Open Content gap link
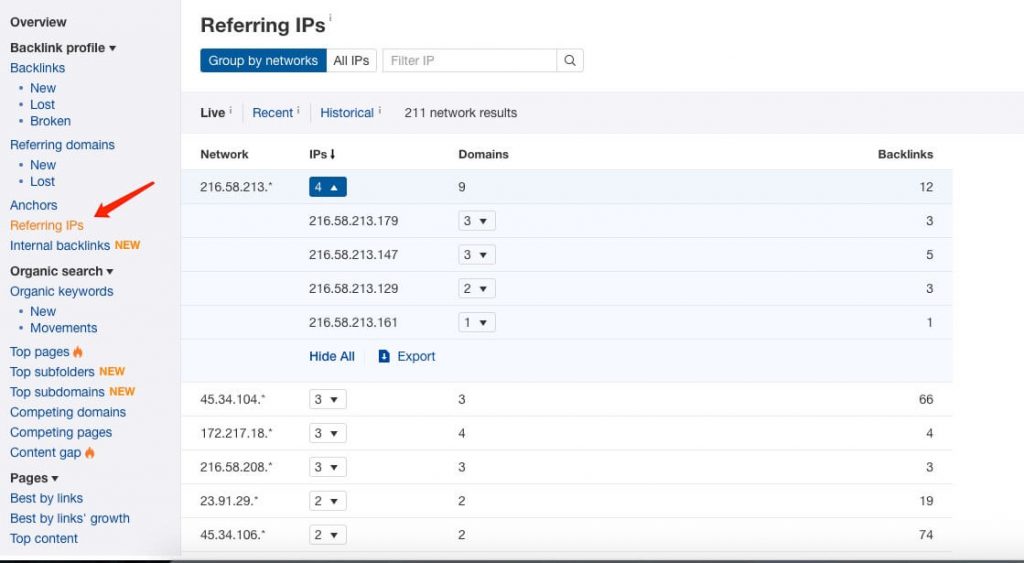The width and height of the screenshot is (1024, 563). point(45,453)
